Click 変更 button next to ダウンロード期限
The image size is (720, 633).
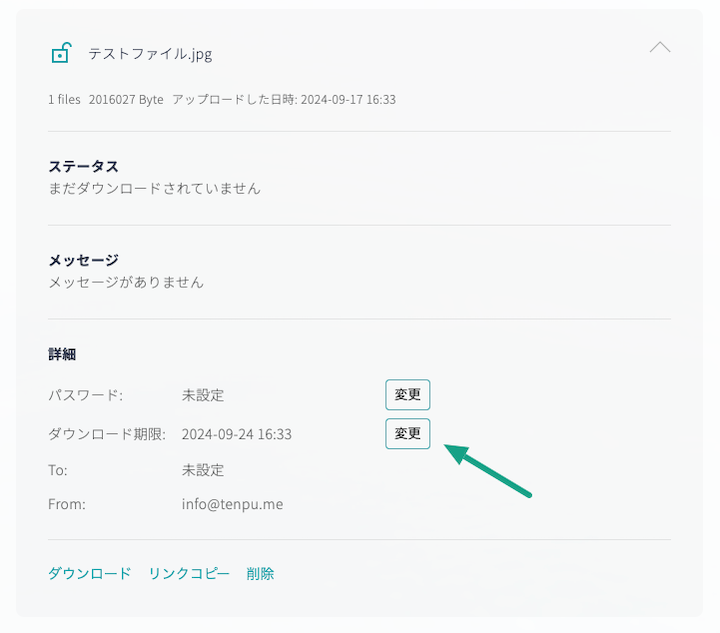pyautogui.click(x=407, y=433)
